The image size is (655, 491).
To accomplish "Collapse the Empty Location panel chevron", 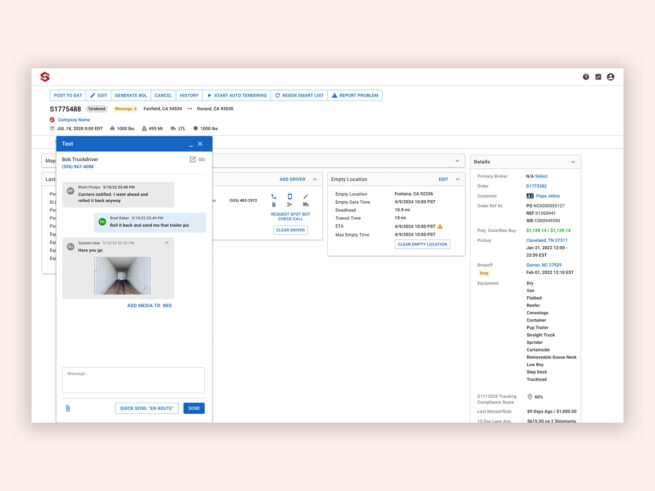I will [x=458, y=179].
